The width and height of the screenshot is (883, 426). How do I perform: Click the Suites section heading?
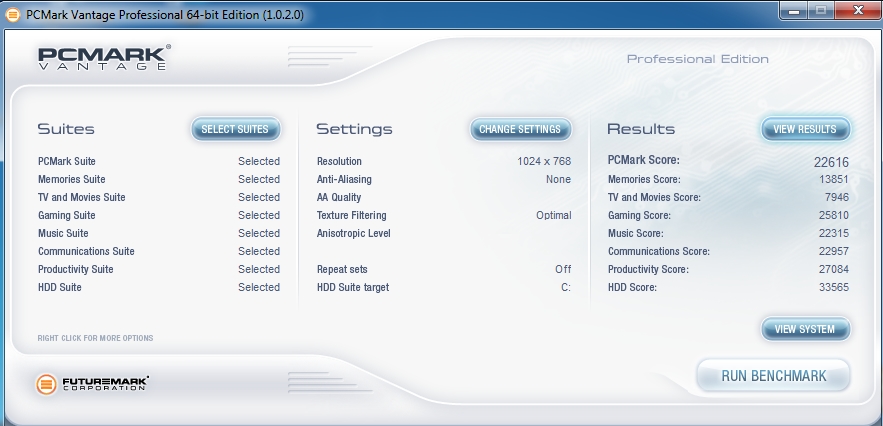[66, 129]
